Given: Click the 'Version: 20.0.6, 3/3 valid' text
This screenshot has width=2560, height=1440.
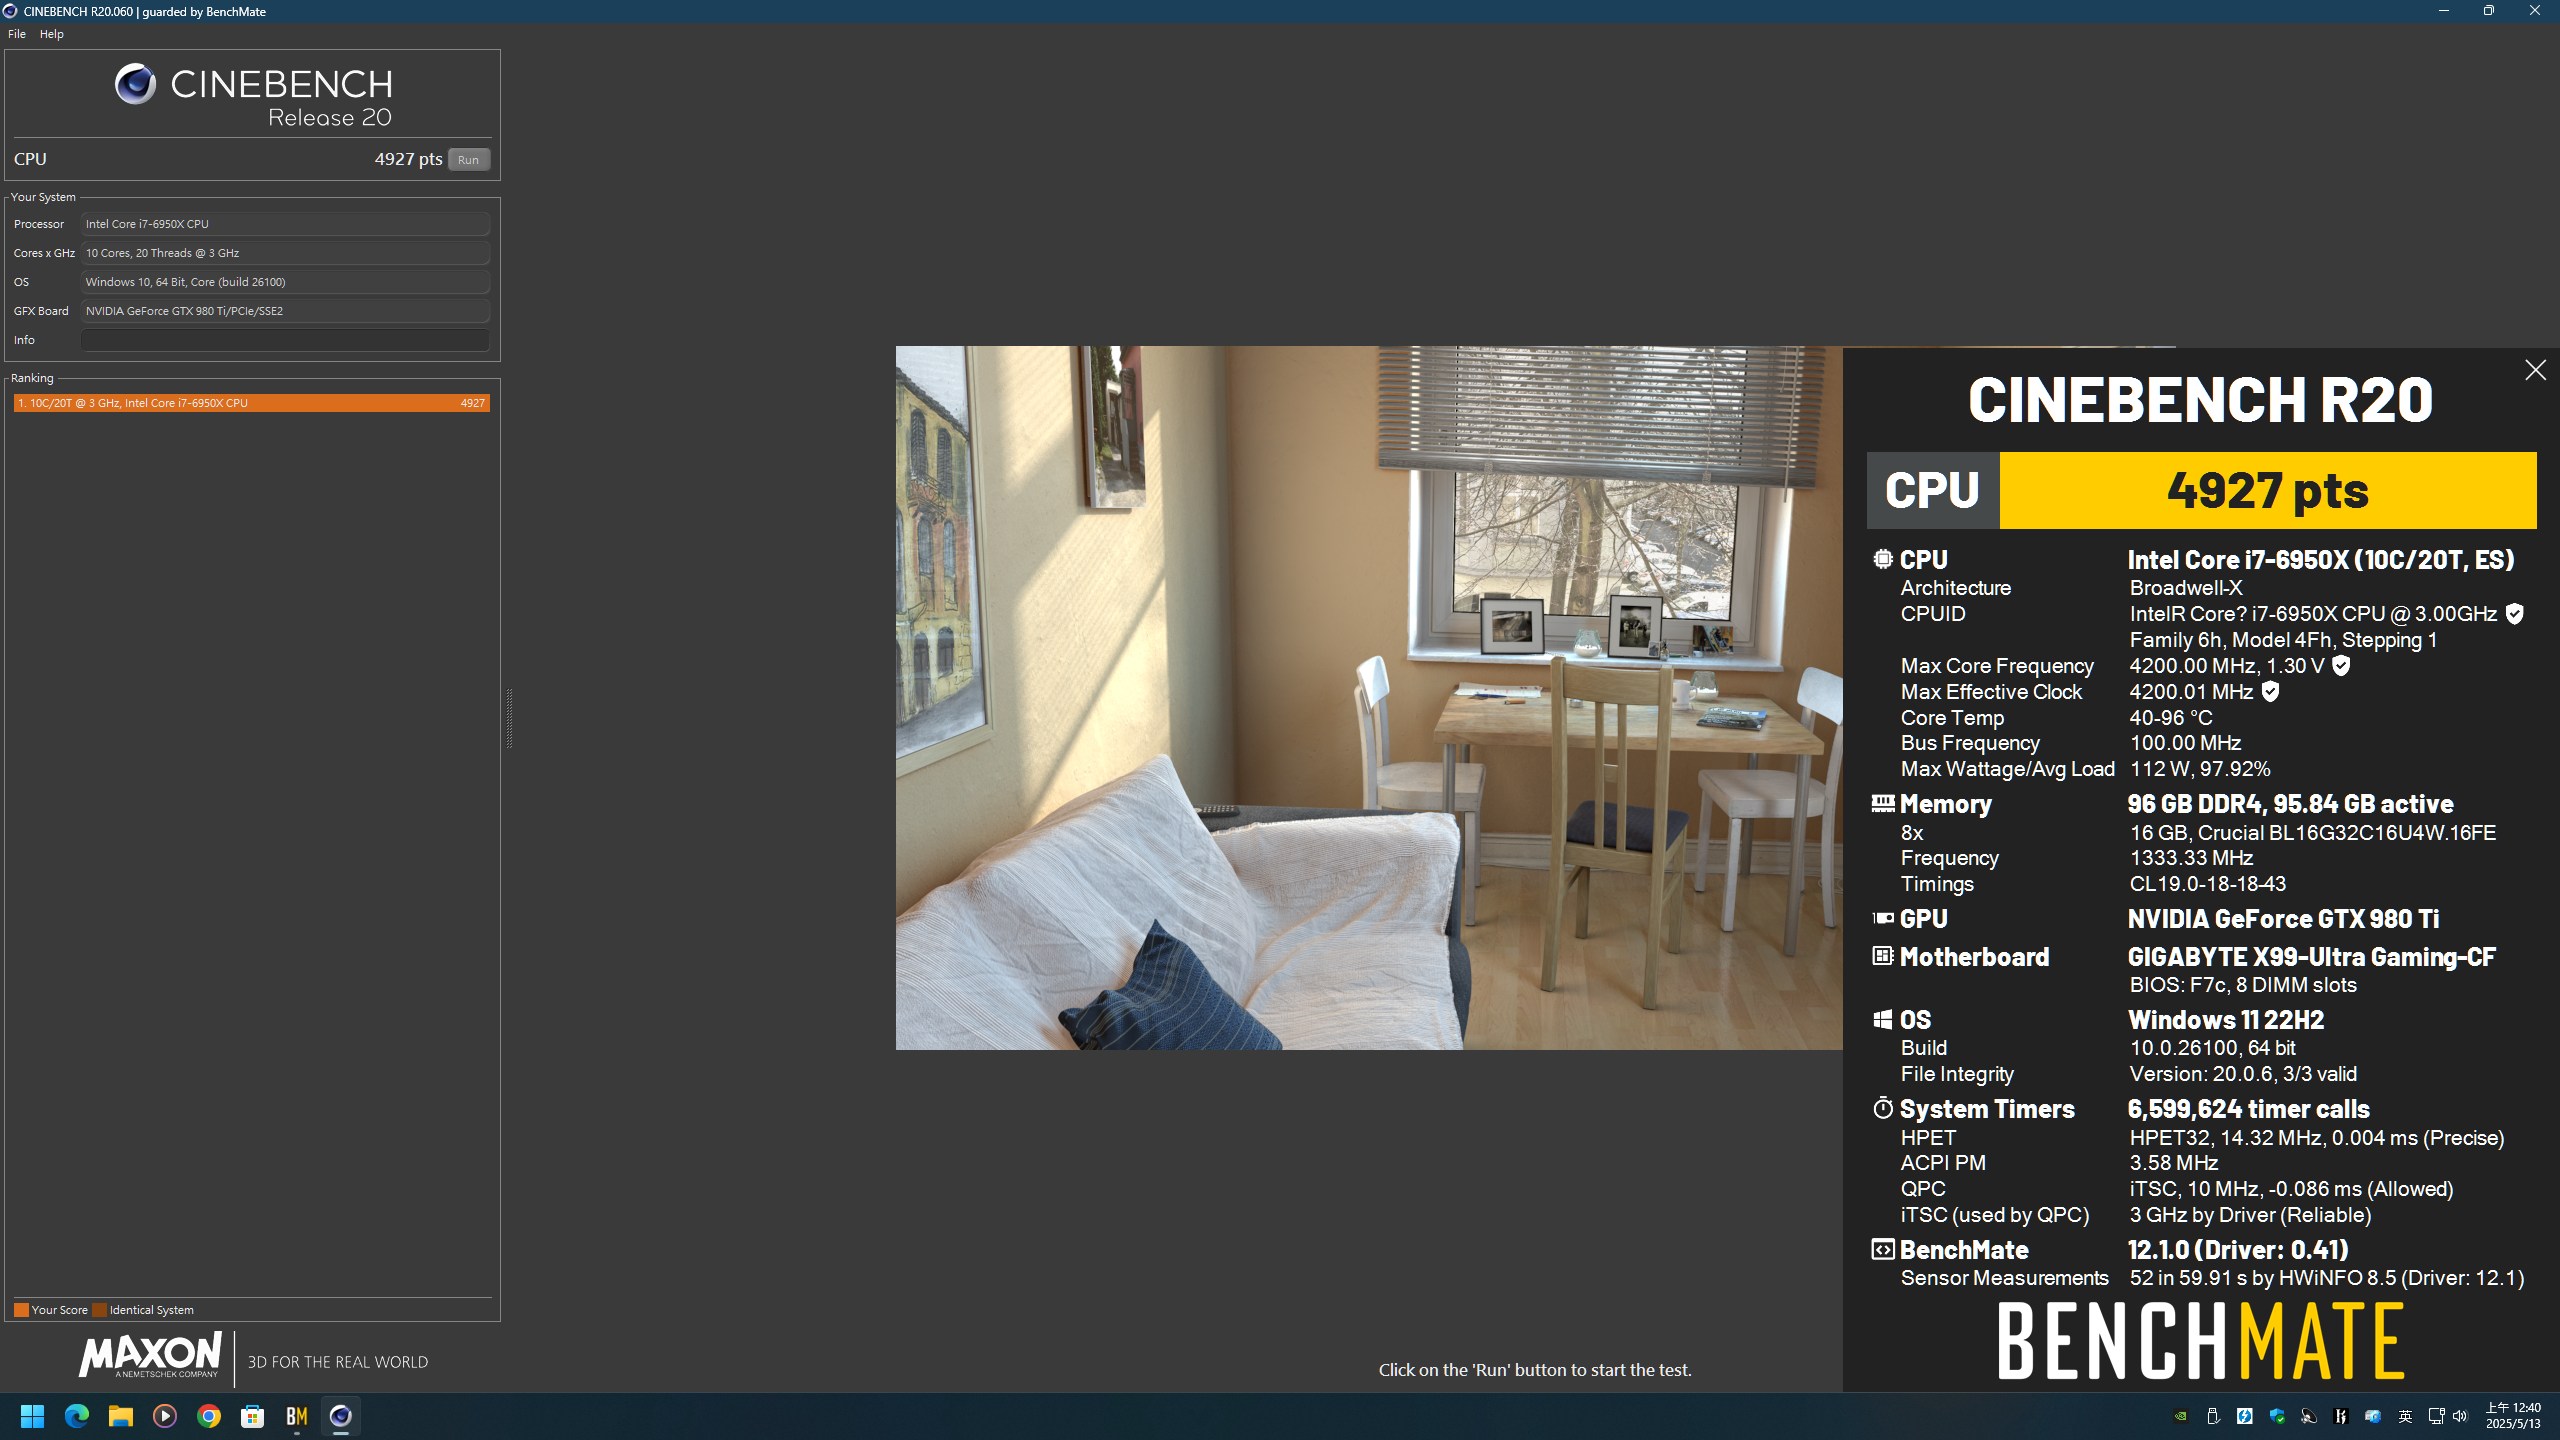Looking at the screenshot, I should pyautogui.click(x=2243, y=1074).
